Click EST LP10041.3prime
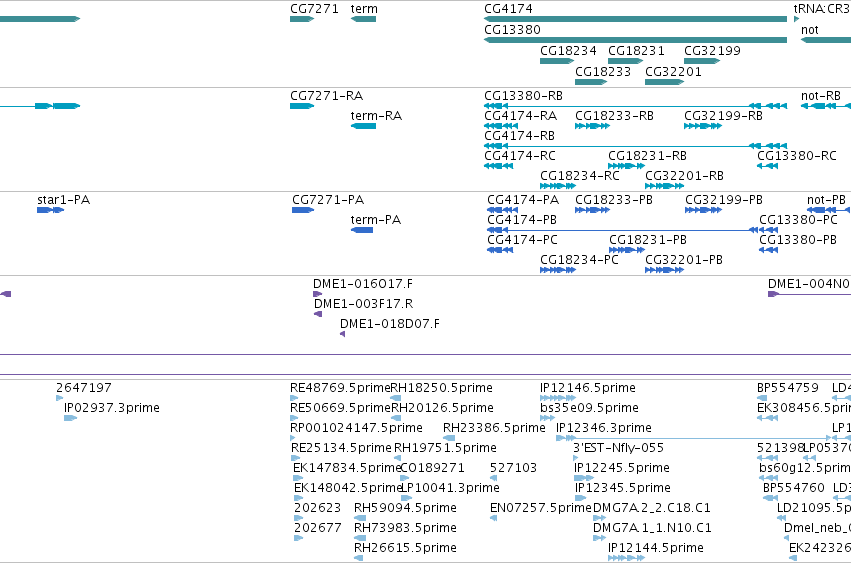Image resolution: width=851 pixels, height=563 pixels. 406,498
